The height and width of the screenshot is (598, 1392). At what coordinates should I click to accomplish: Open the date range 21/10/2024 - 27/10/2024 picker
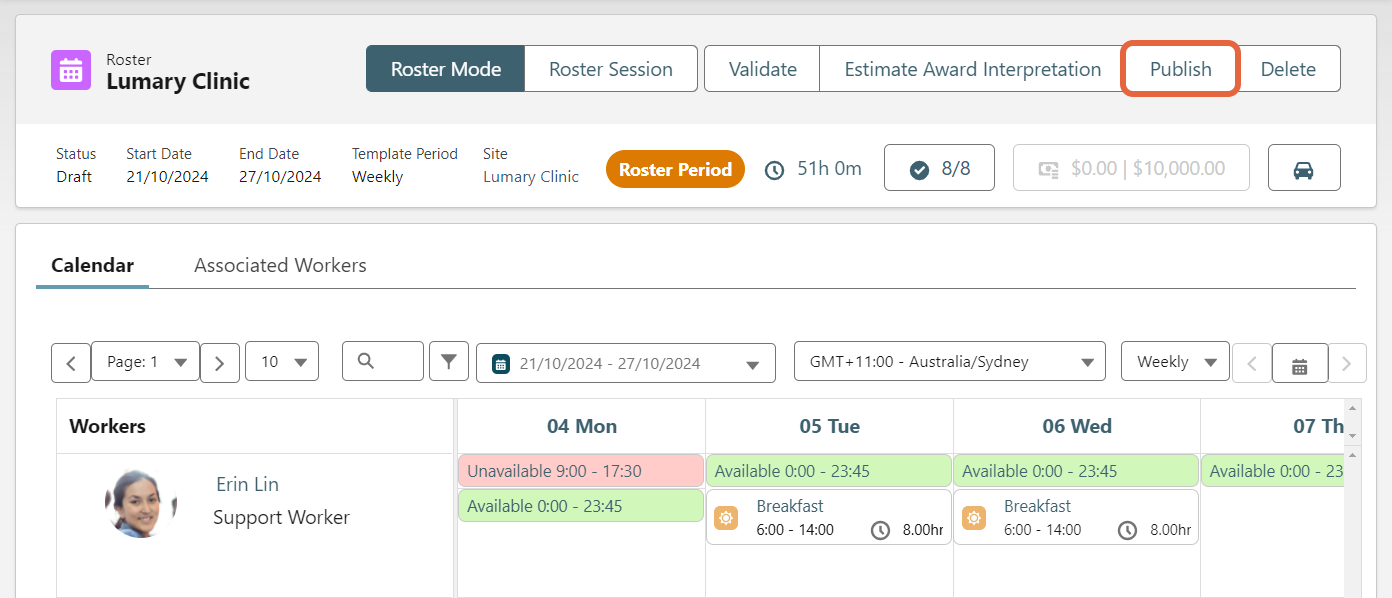[626, 362]
